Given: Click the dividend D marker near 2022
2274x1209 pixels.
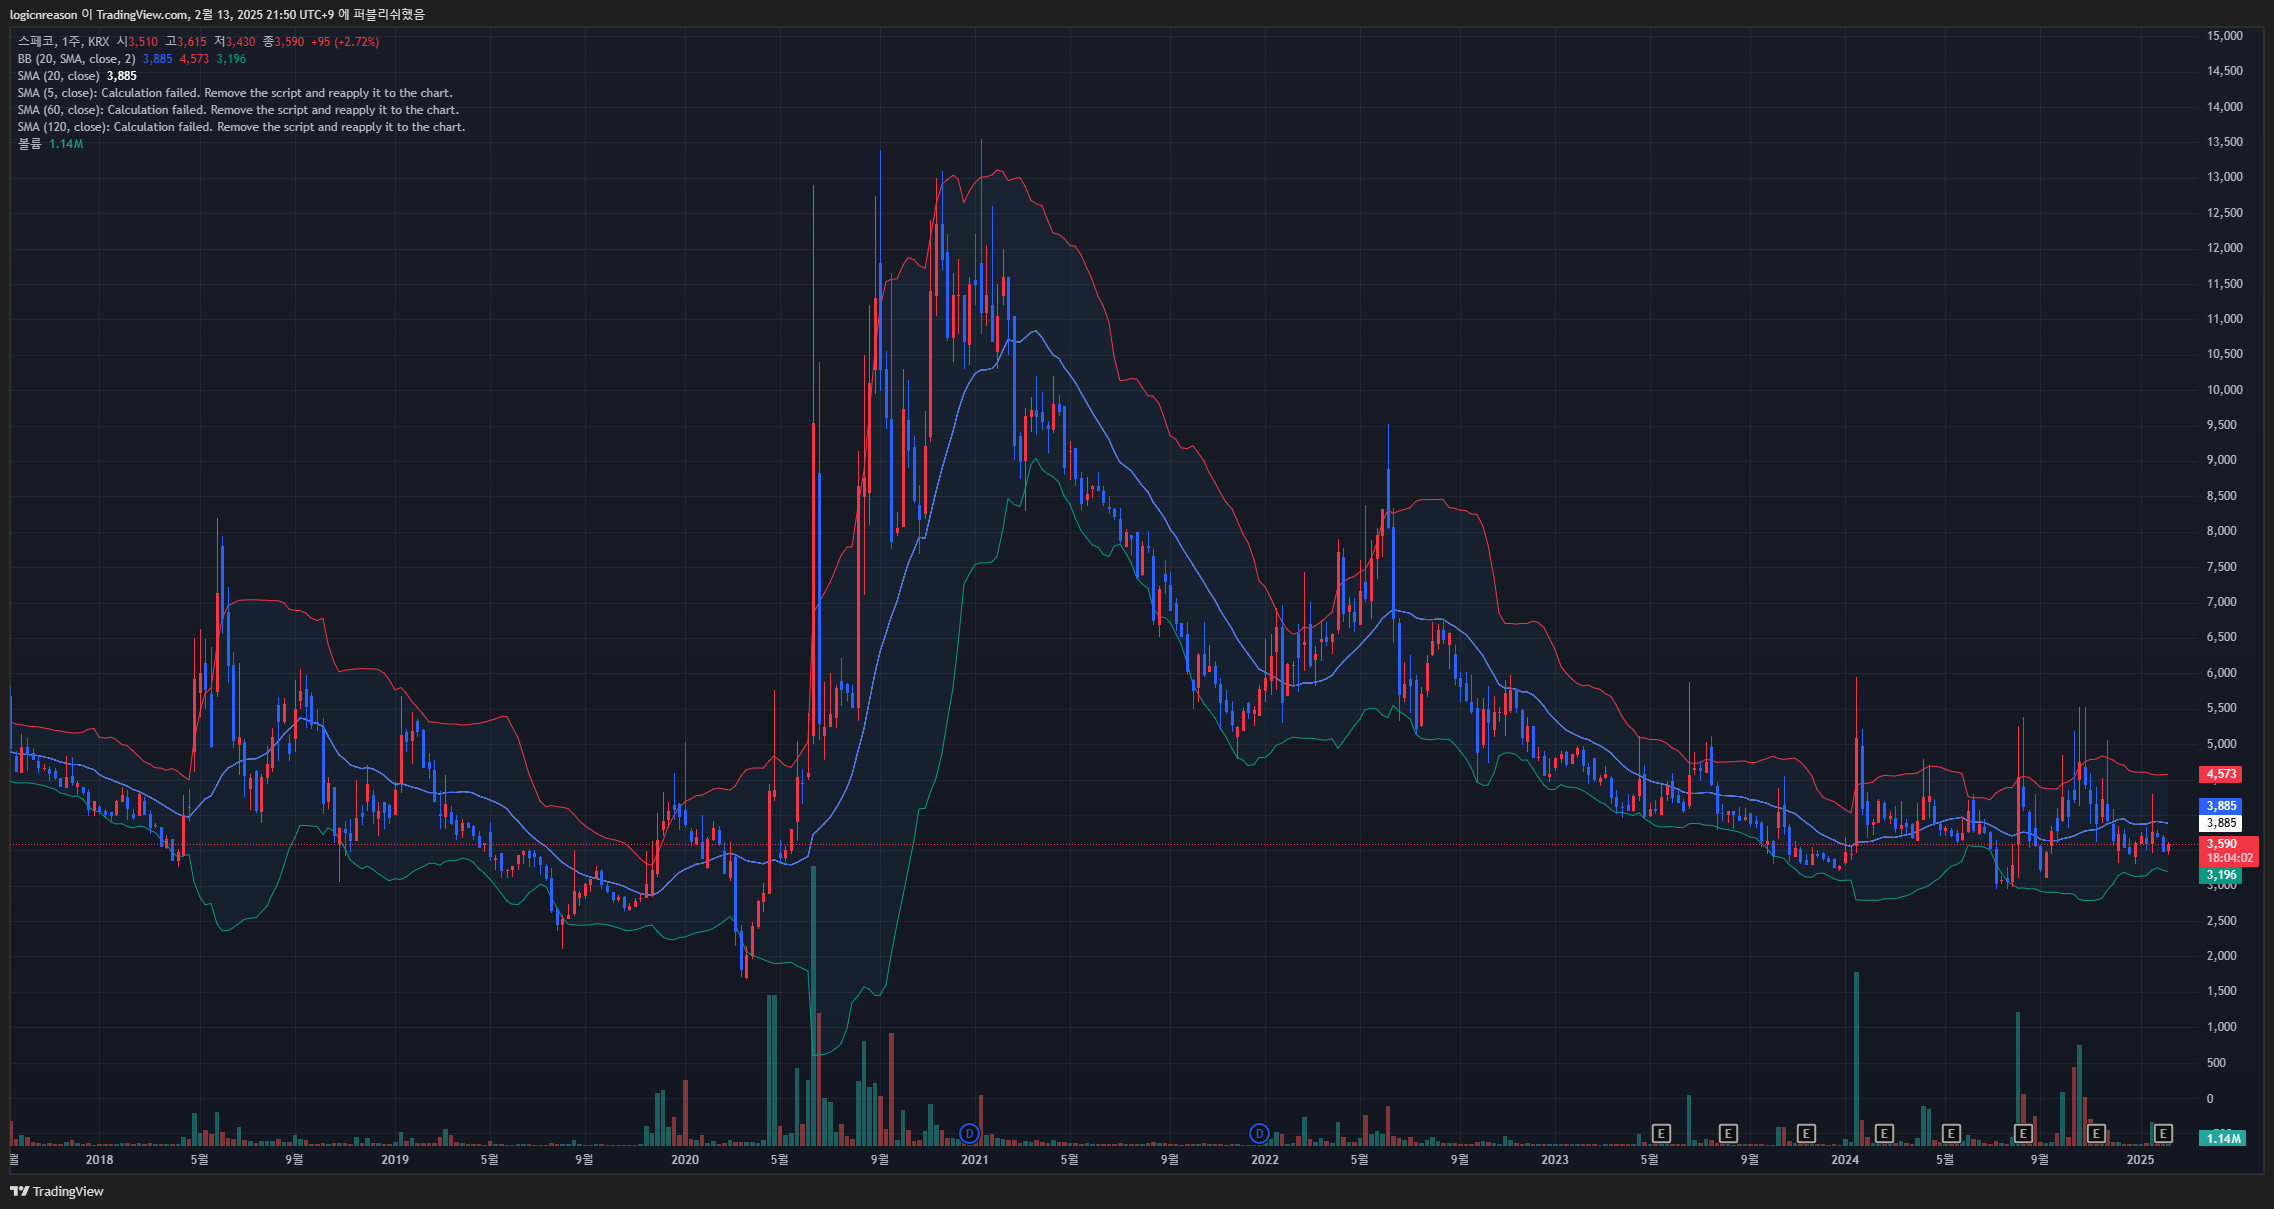Looking at the screenshot, I should coord(1259,1133).
